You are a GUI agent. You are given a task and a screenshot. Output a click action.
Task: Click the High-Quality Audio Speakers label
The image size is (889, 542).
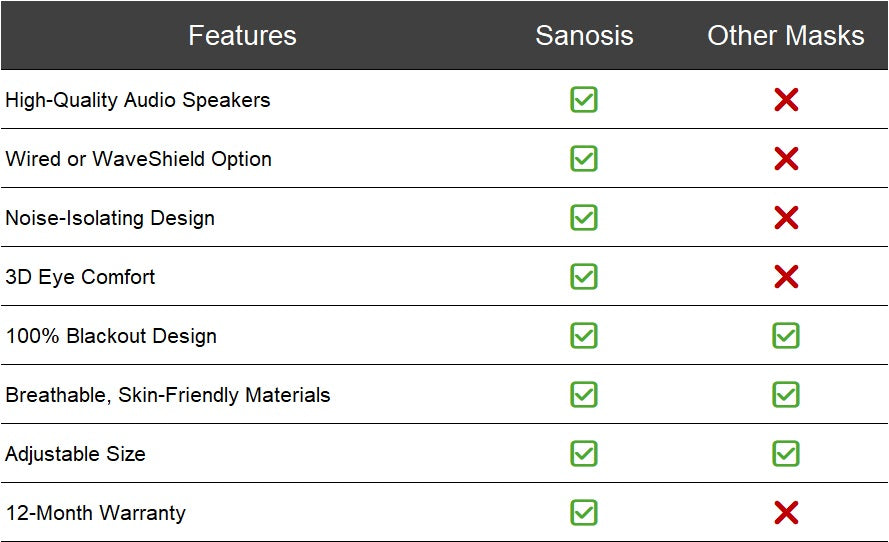pyautogui.click(x=138, y=100)
